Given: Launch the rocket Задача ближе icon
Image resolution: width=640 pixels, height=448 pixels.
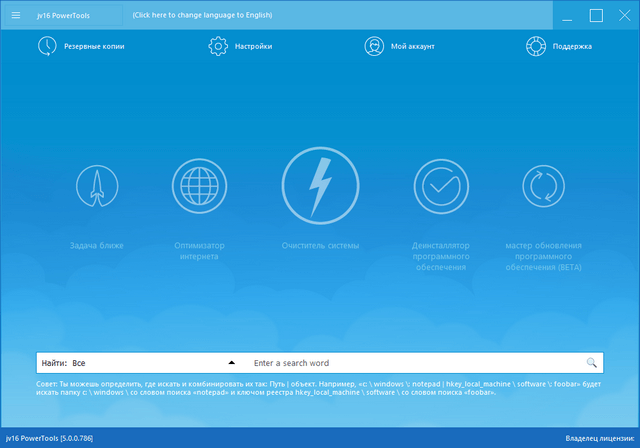Looking at the screenshot, I should 97,186.
